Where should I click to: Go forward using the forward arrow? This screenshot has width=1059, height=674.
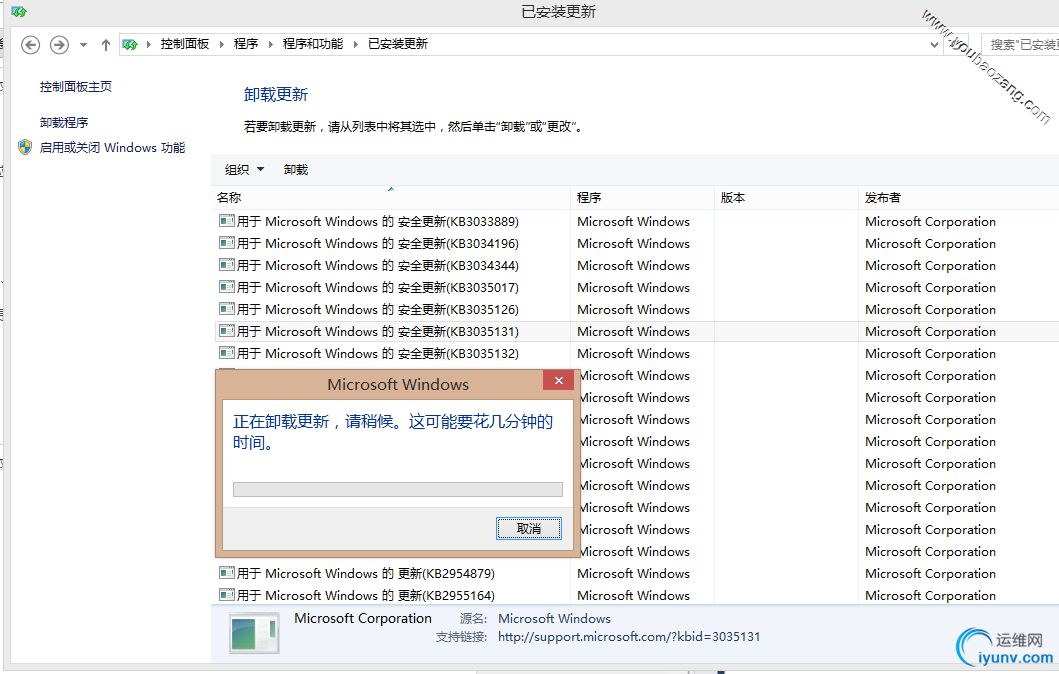[59, 45]
